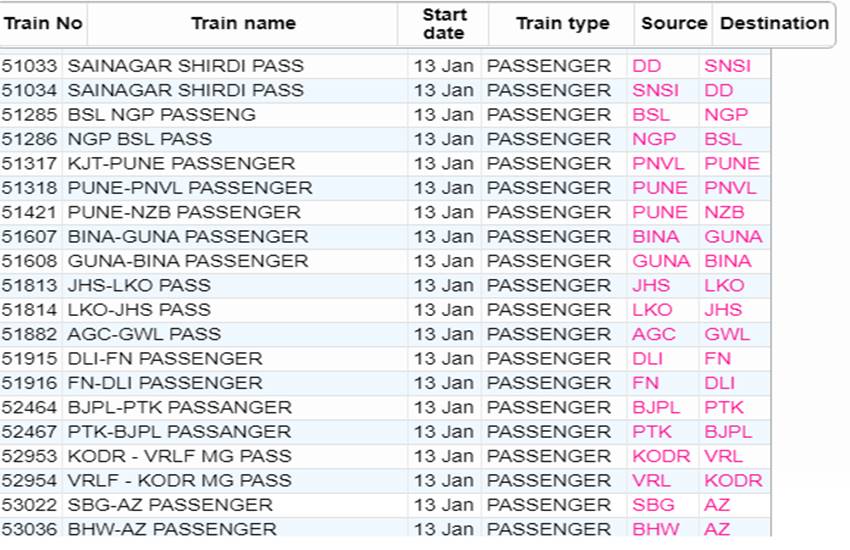Image resolution: width=850 pixels, height=550 pixels.
Task: Click the Train name column header
Action: (x=243, y=24)
